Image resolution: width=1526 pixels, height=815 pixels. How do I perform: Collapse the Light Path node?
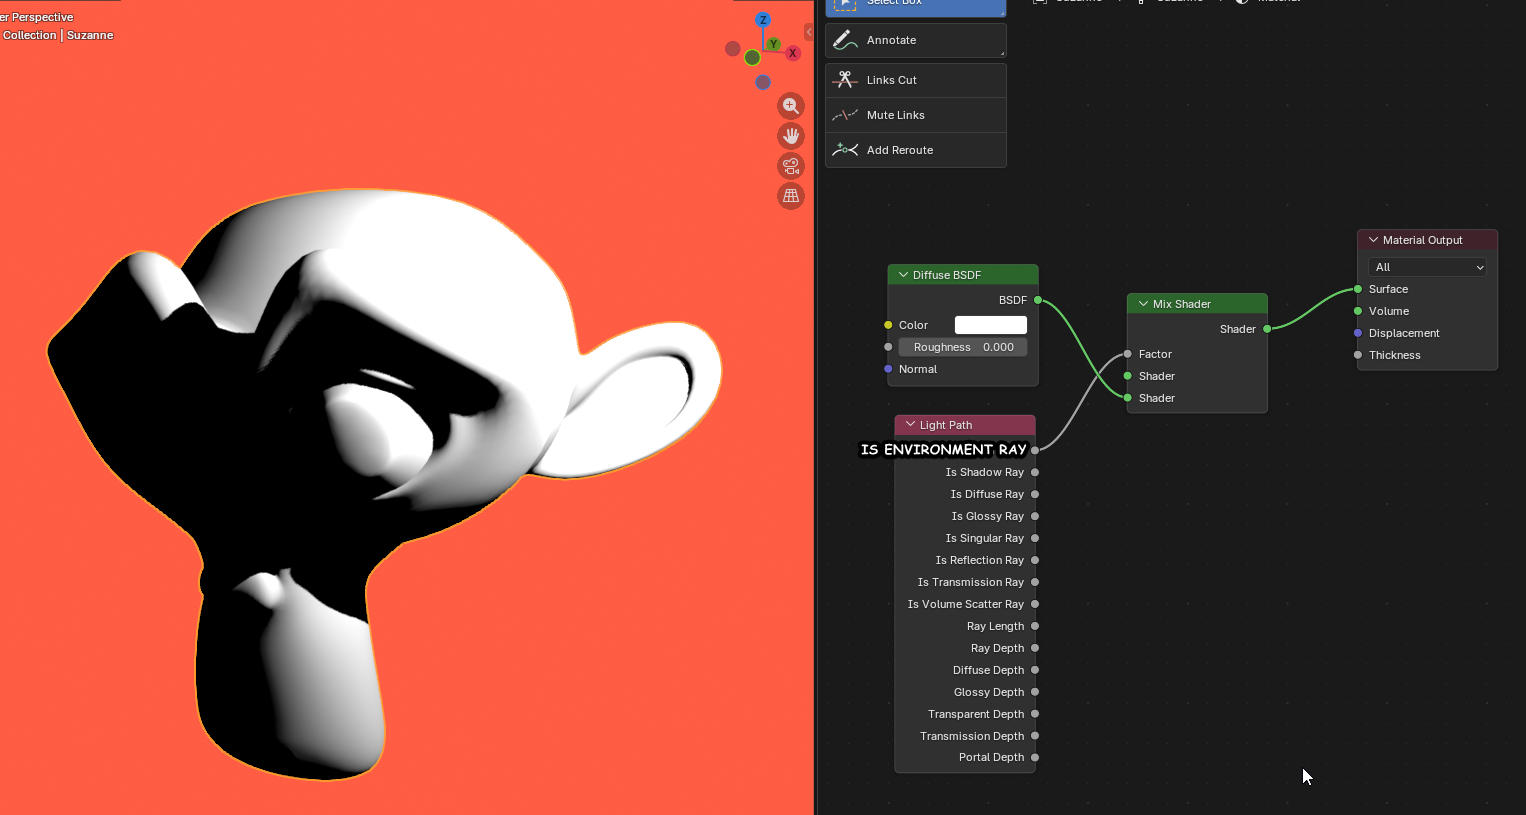(910, 425)
